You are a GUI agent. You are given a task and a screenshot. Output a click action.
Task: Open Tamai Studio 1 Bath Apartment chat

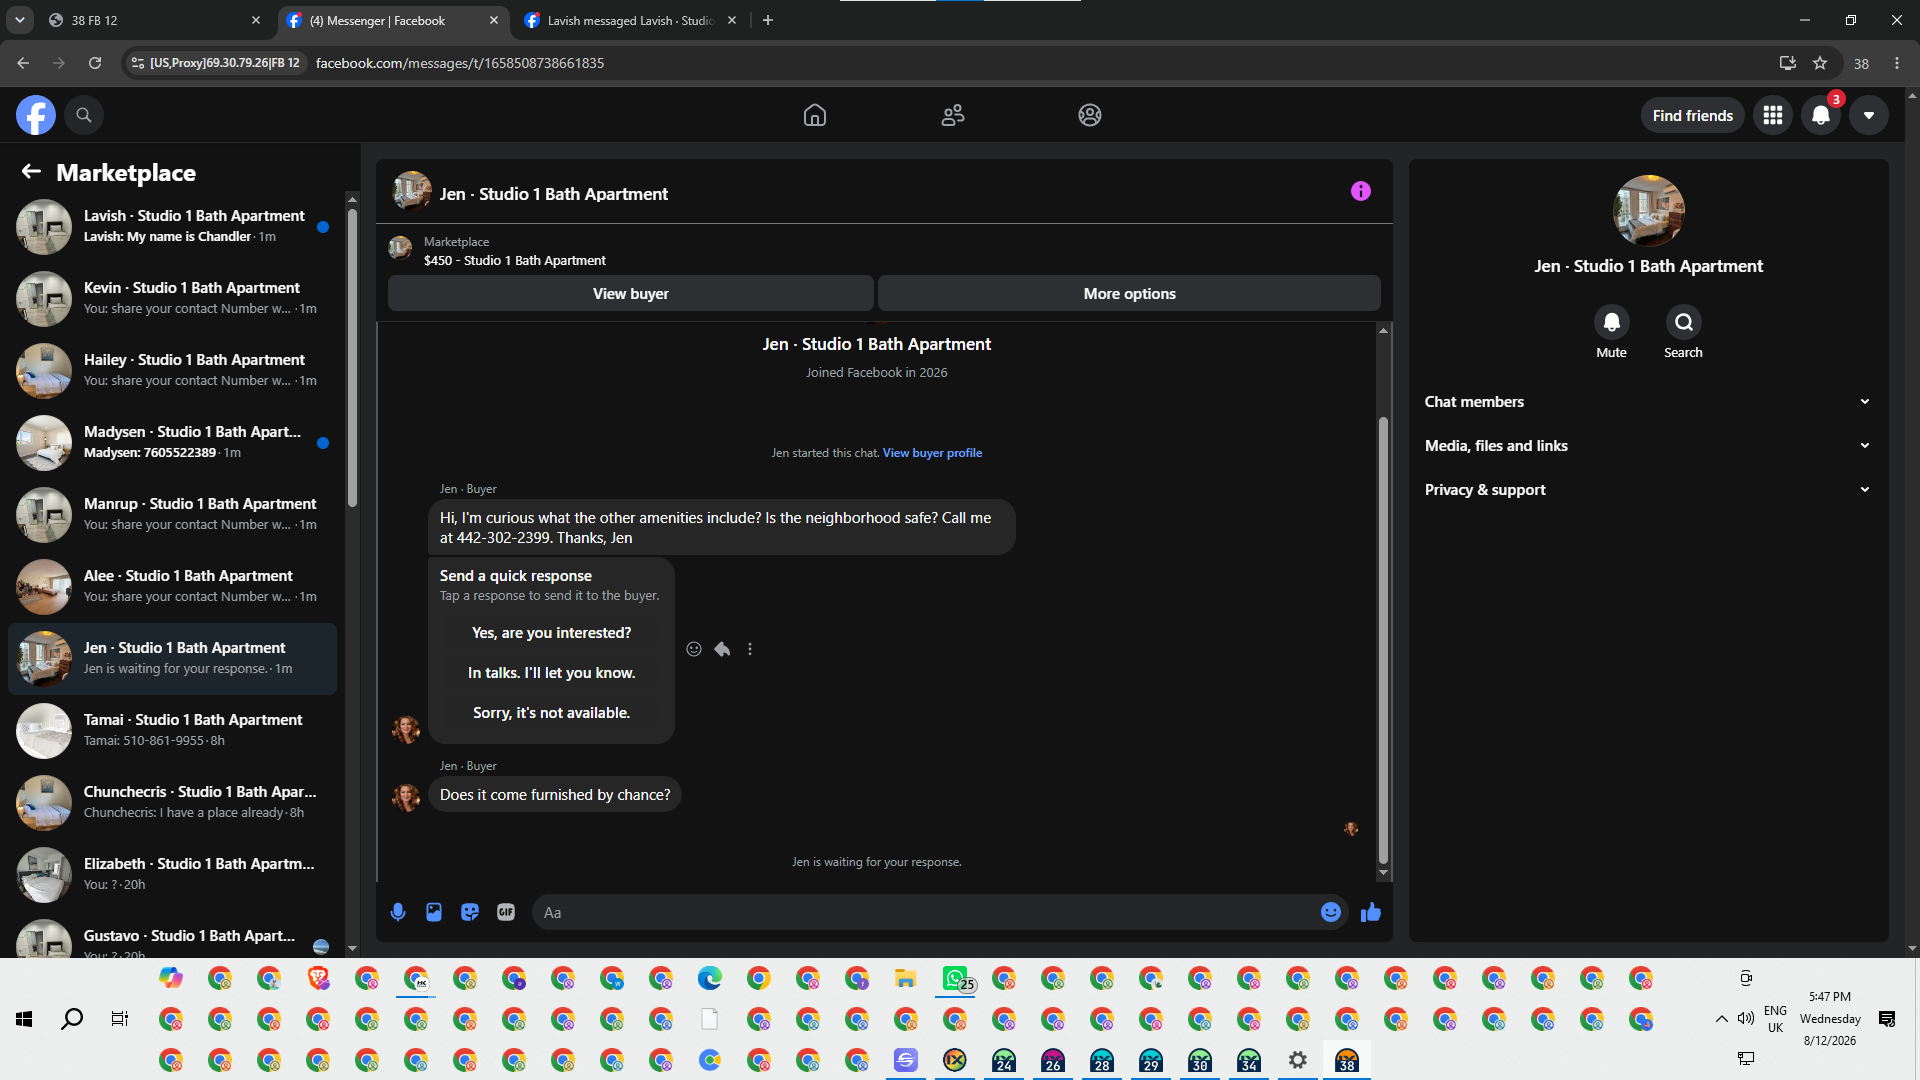point(172,731)
